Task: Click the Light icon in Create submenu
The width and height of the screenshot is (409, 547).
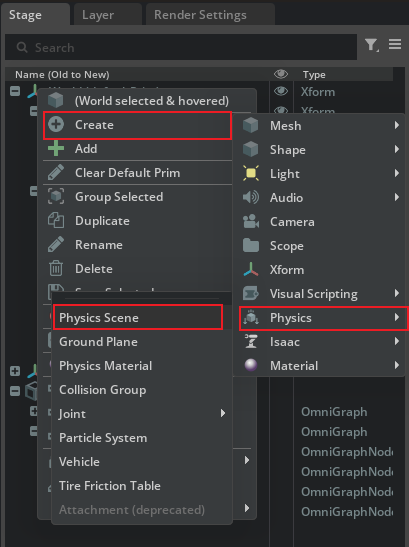Action: pyautogui.click(x=251, y=173)
